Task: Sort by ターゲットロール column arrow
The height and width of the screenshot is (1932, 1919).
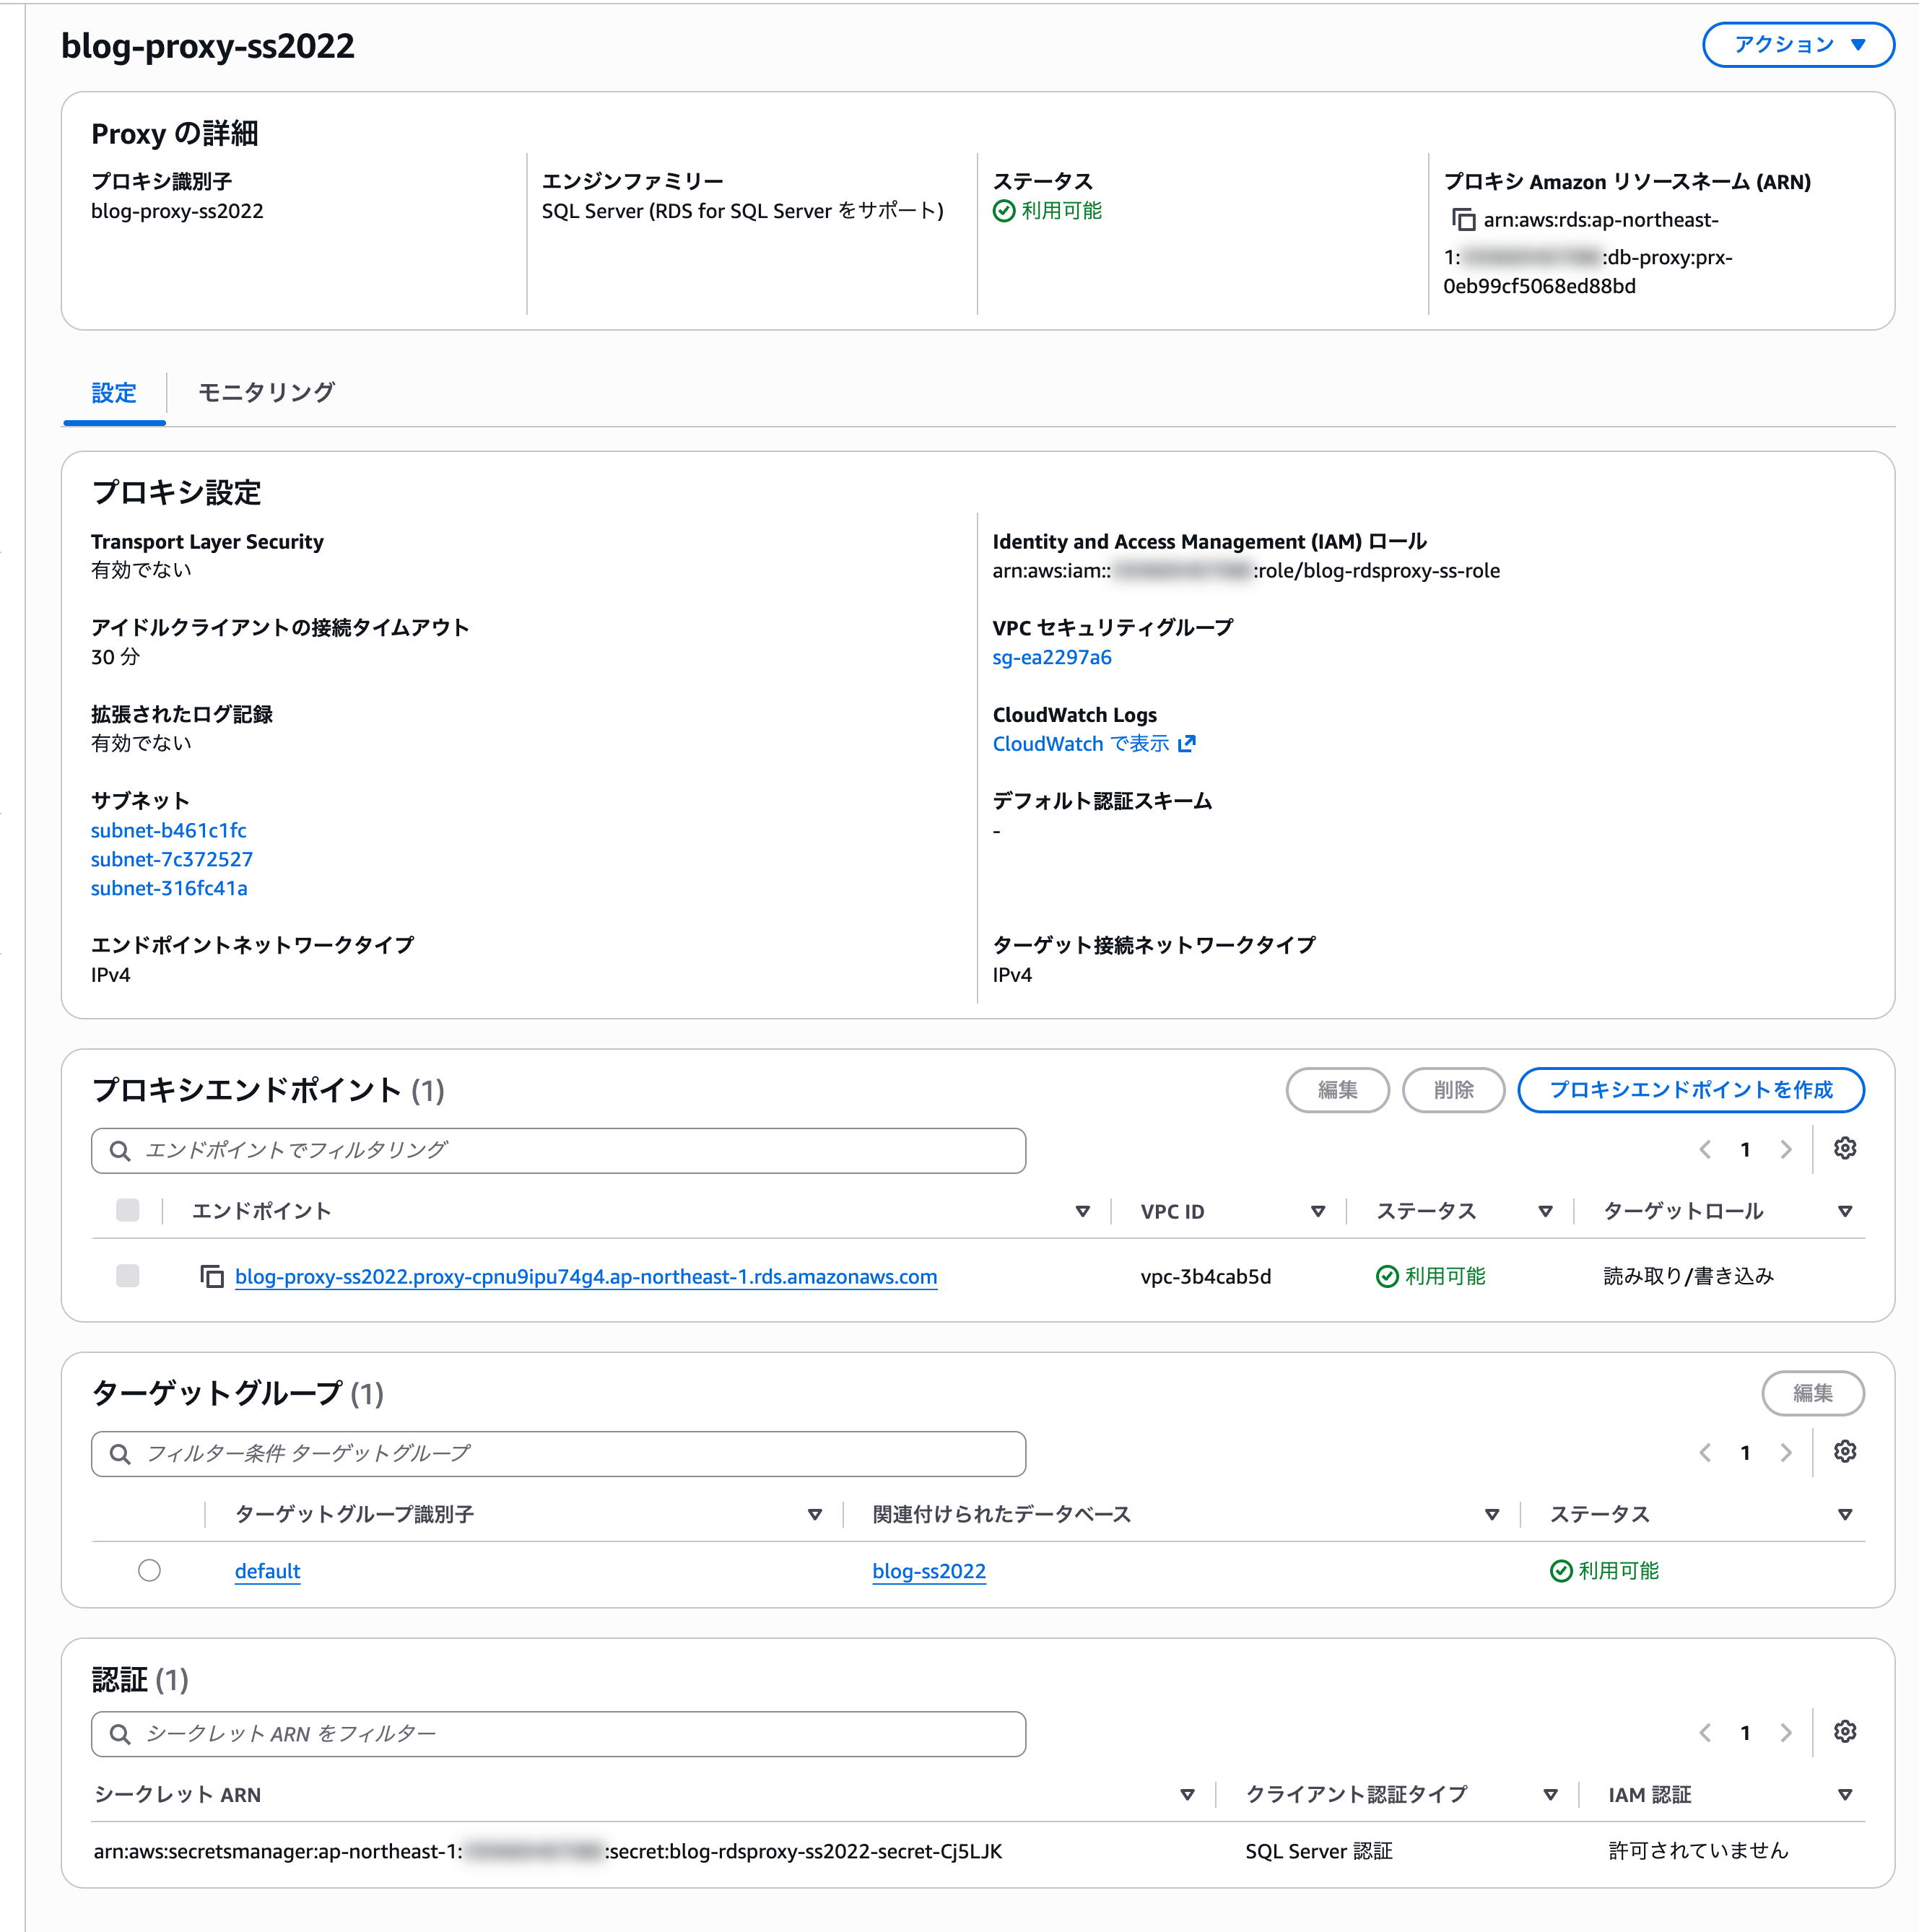Action: (x=1845, y=1212)
